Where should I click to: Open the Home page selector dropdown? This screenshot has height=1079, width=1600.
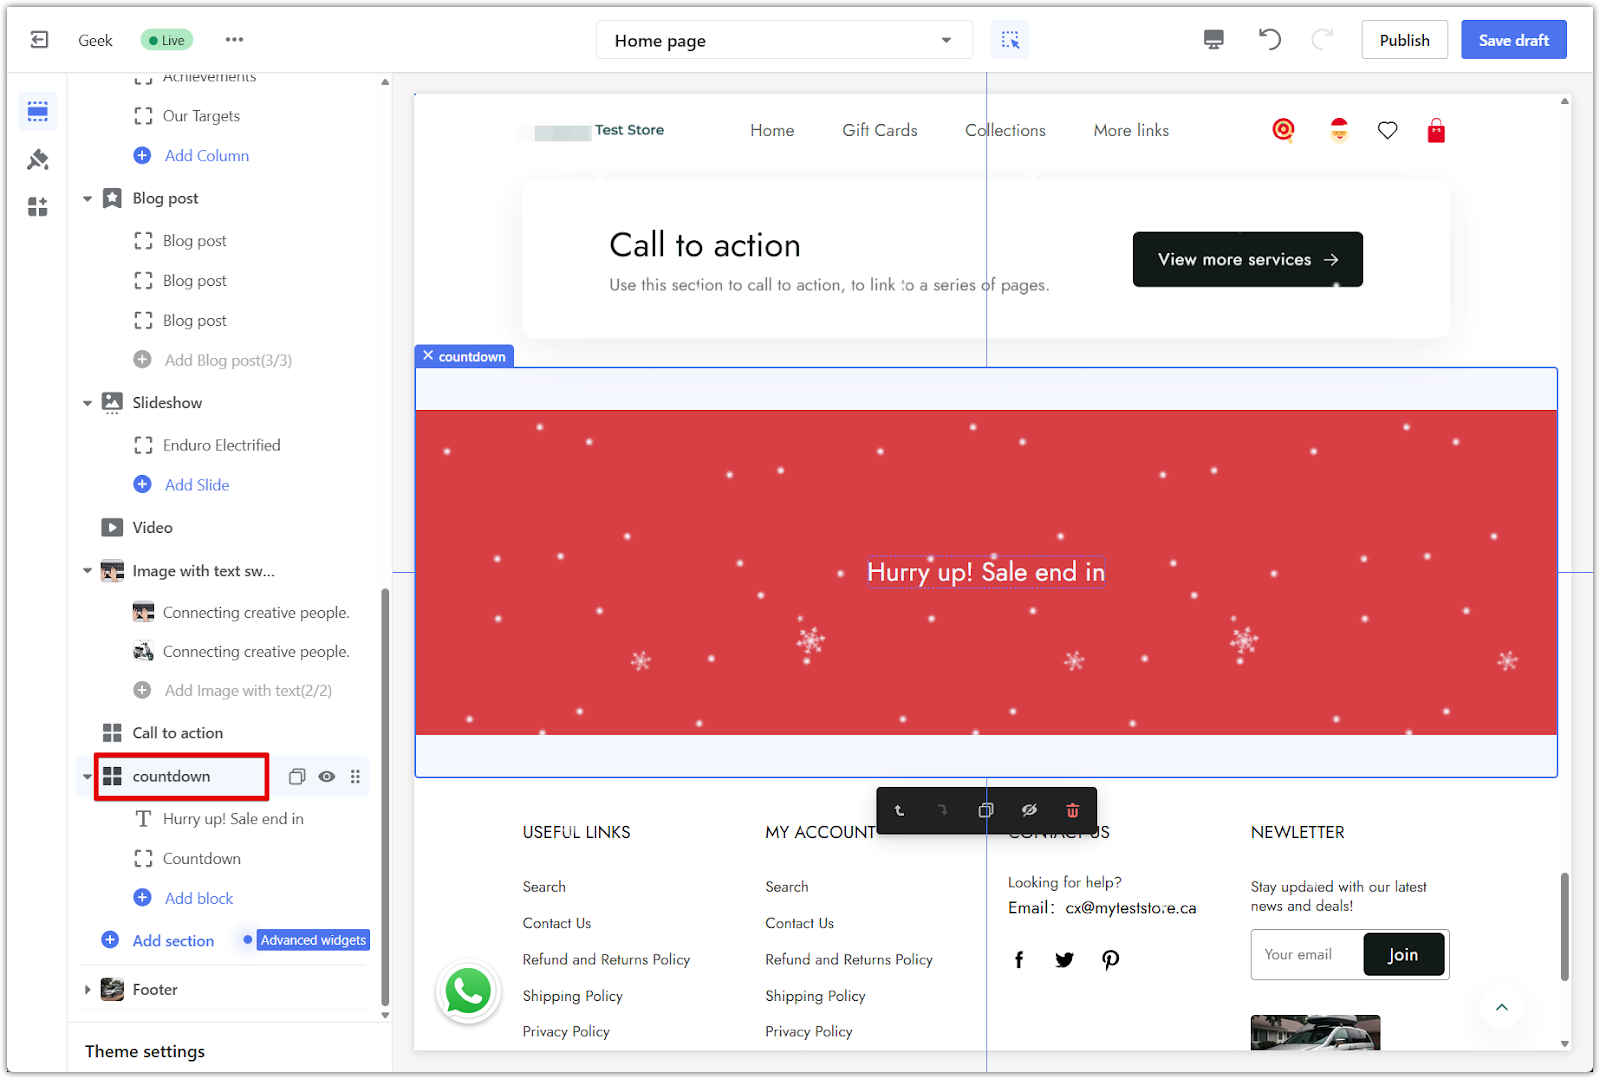coord(783,41)
